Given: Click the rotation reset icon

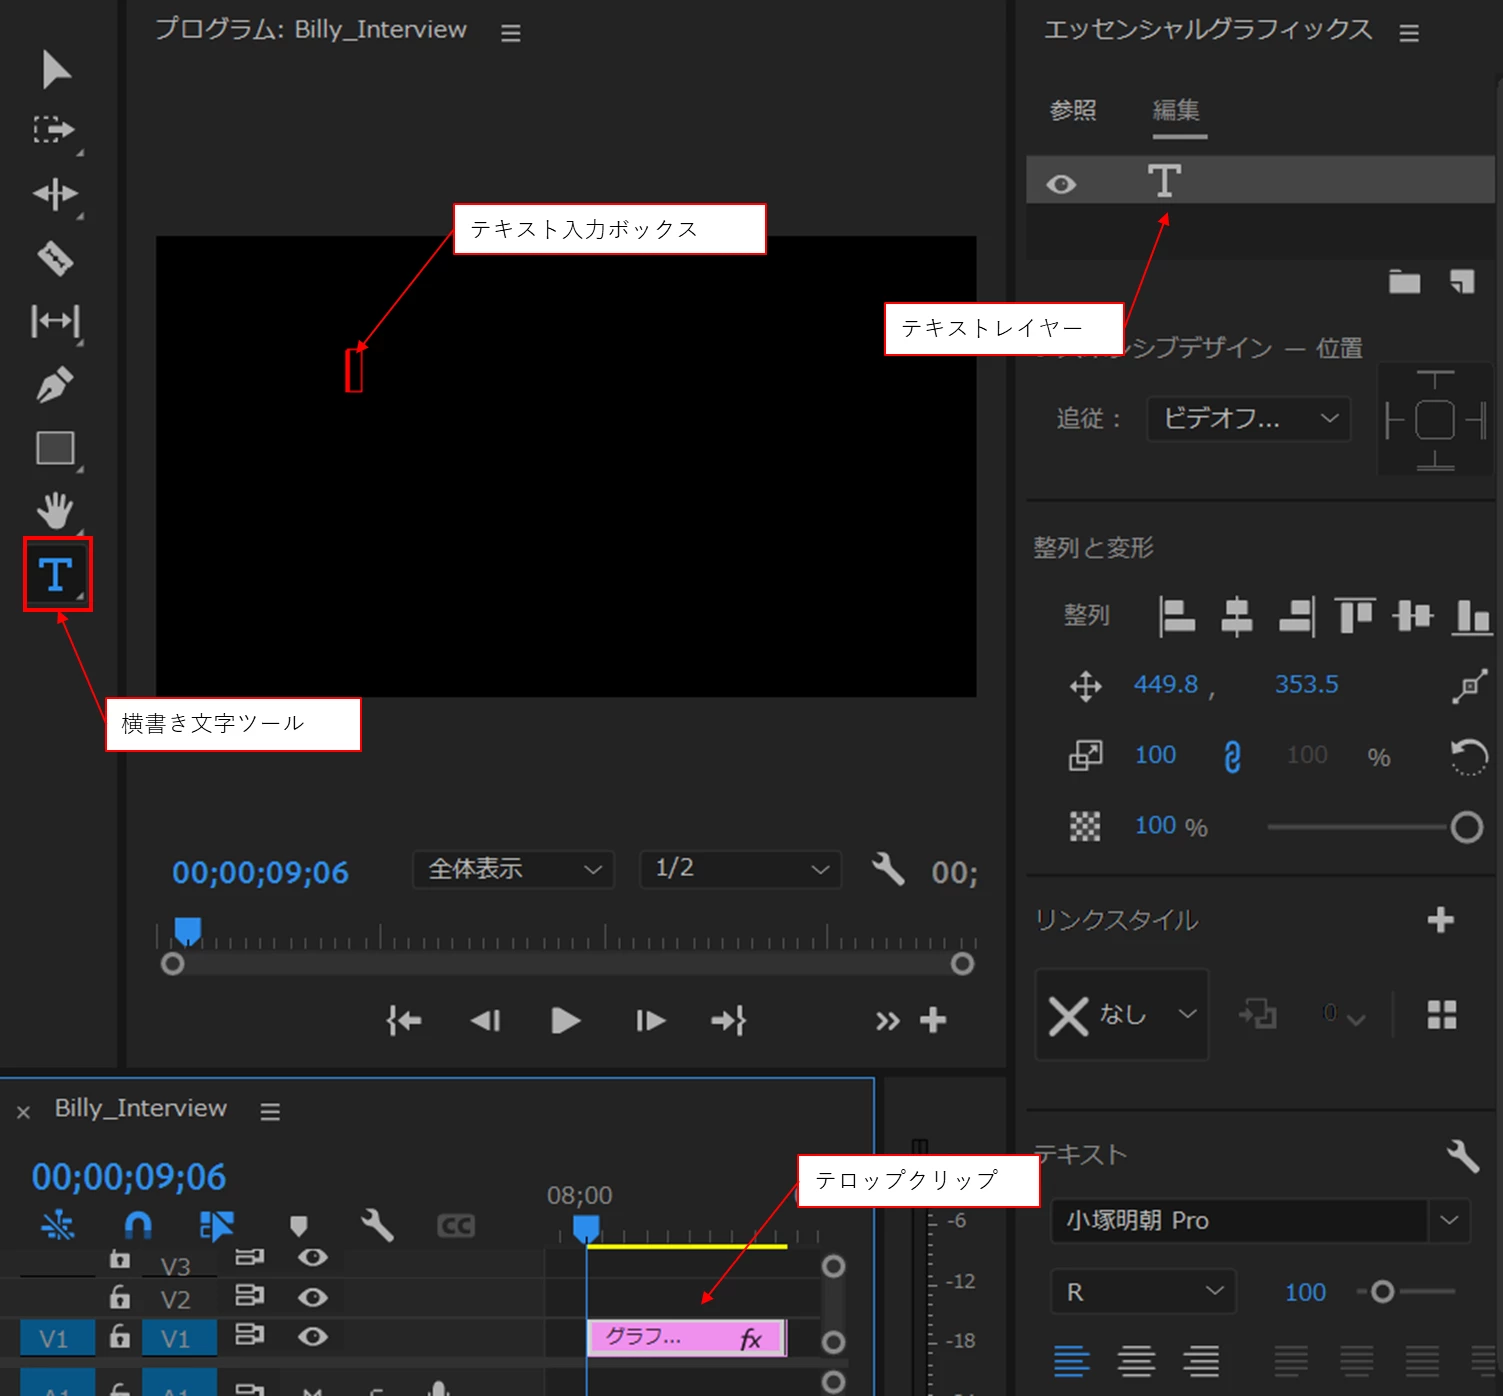Looking at the screenshot, I should point(1469,757).
